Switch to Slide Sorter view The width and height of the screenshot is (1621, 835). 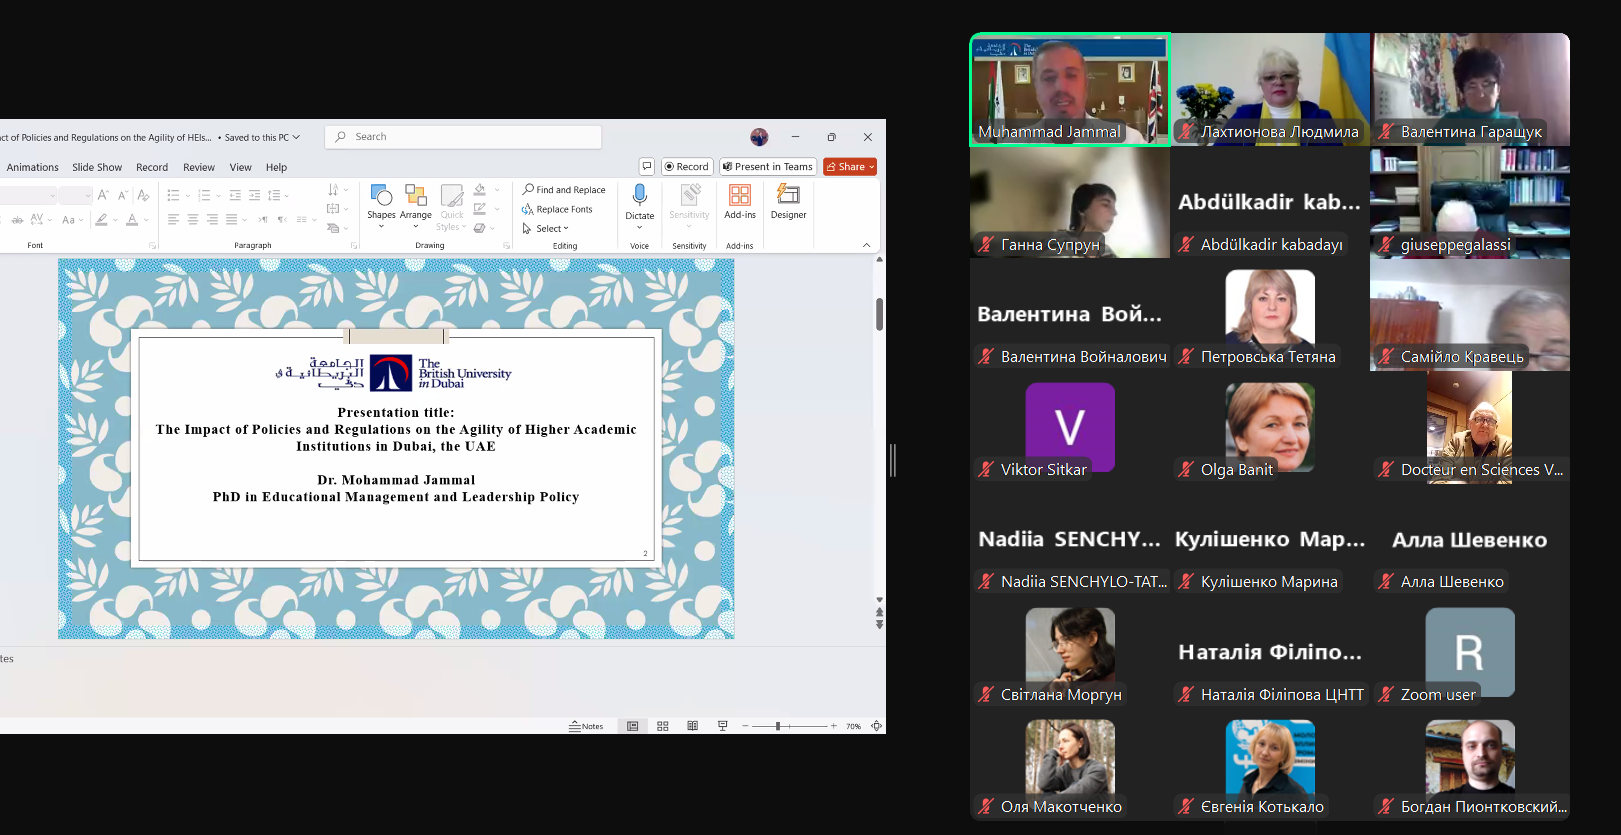coord(663,726)
